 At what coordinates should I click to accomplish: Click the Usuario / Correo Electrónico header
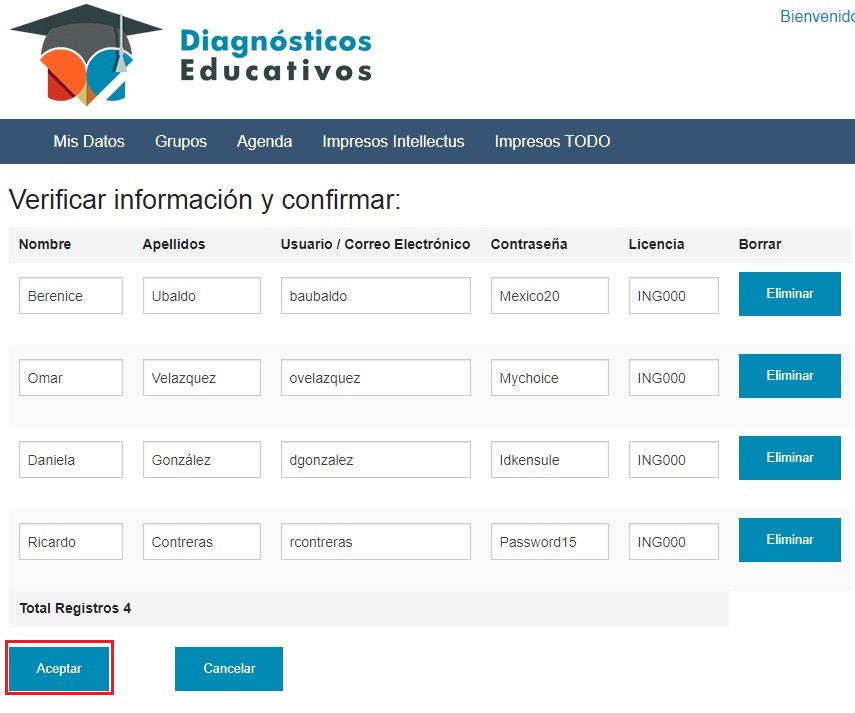click(375, 244)
